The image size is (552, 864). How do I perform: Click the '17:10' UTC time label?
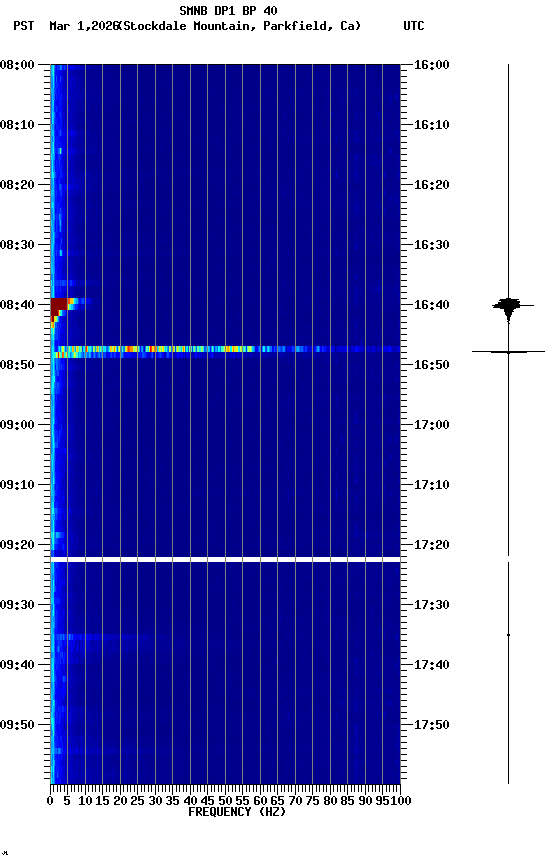[432, 485]
